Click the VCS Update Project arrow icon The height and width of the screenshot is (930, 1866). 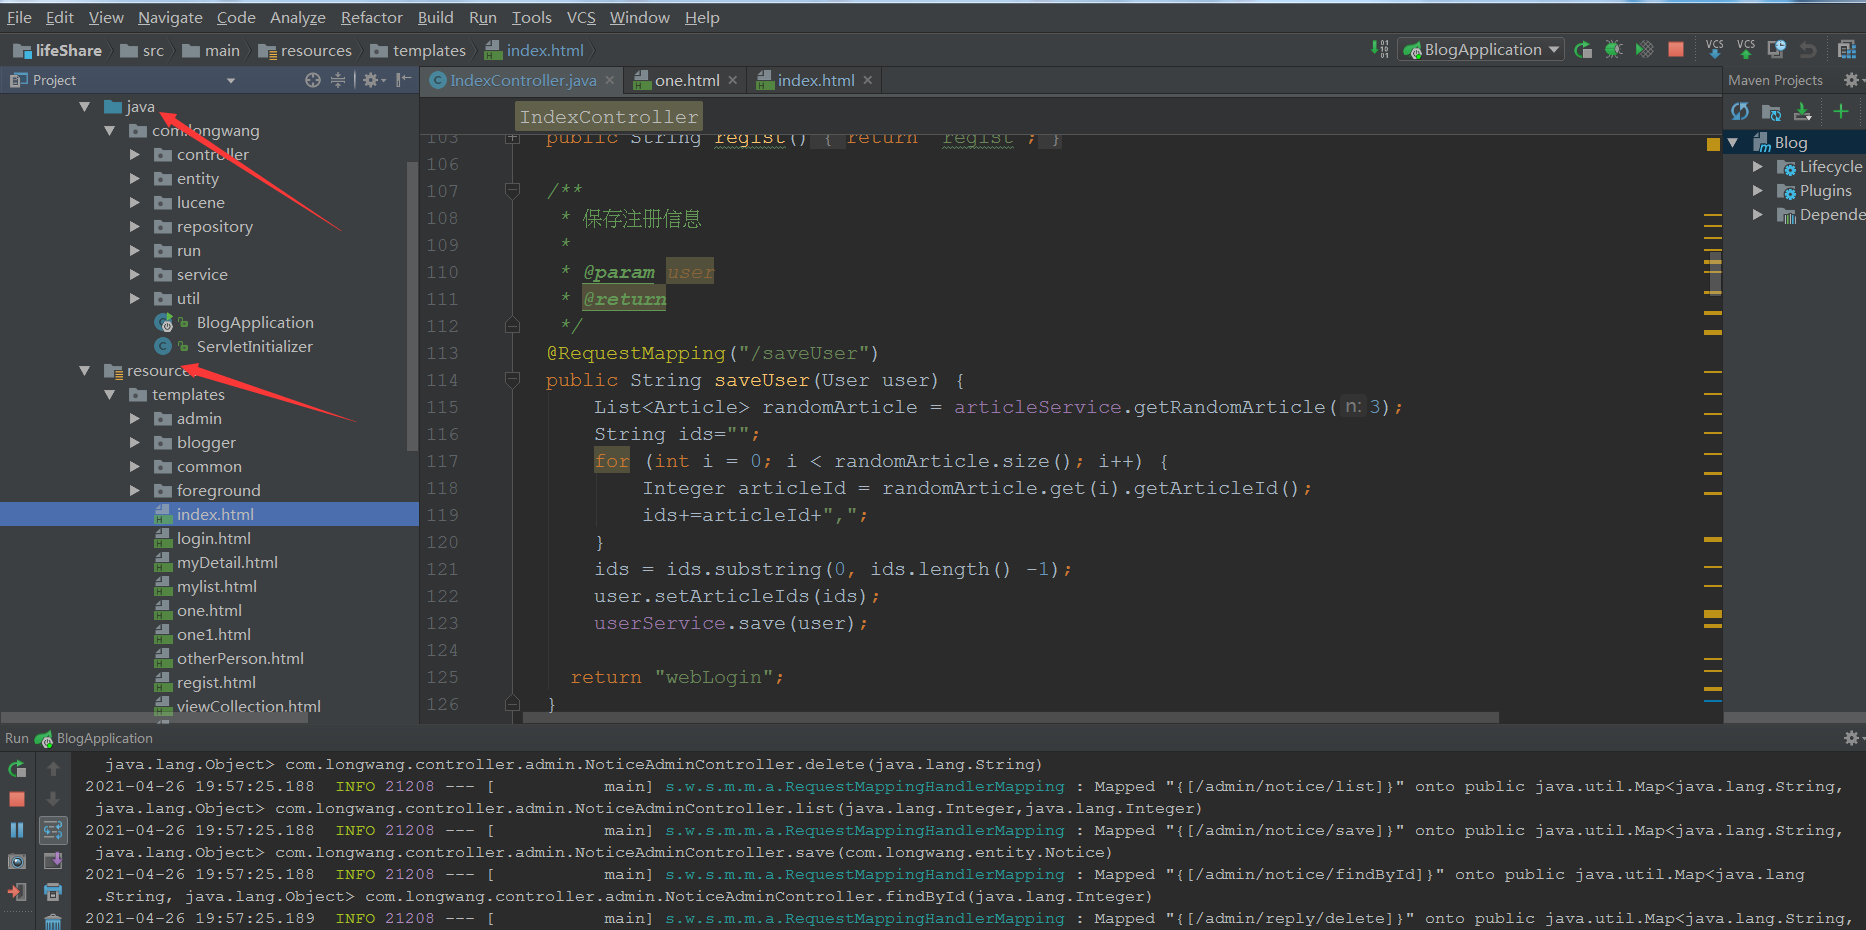pyautogui.click(x=1714, y=47)
